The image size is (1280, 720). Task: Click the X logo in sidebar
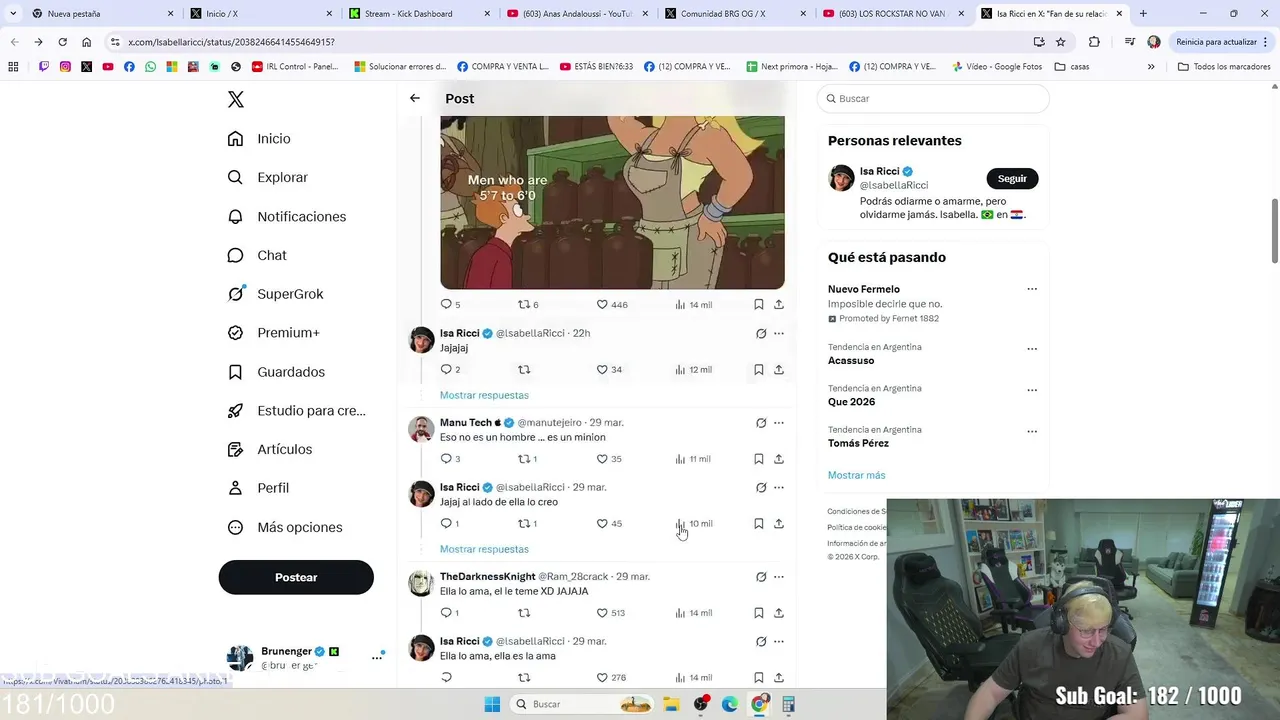point(236,99)
